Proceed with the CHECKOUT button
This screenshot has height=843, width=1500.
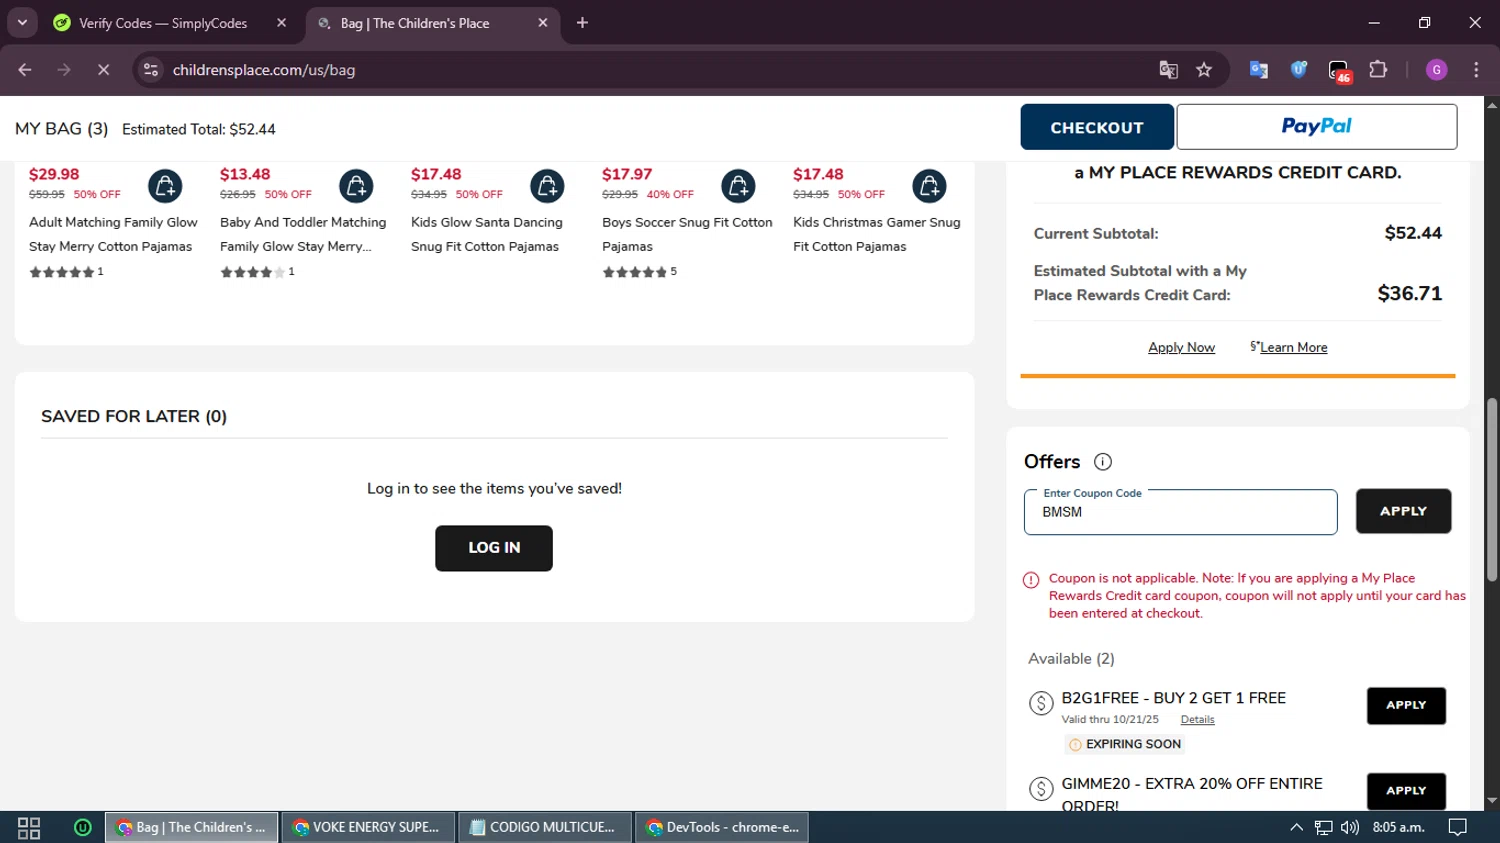[1097, 127]
